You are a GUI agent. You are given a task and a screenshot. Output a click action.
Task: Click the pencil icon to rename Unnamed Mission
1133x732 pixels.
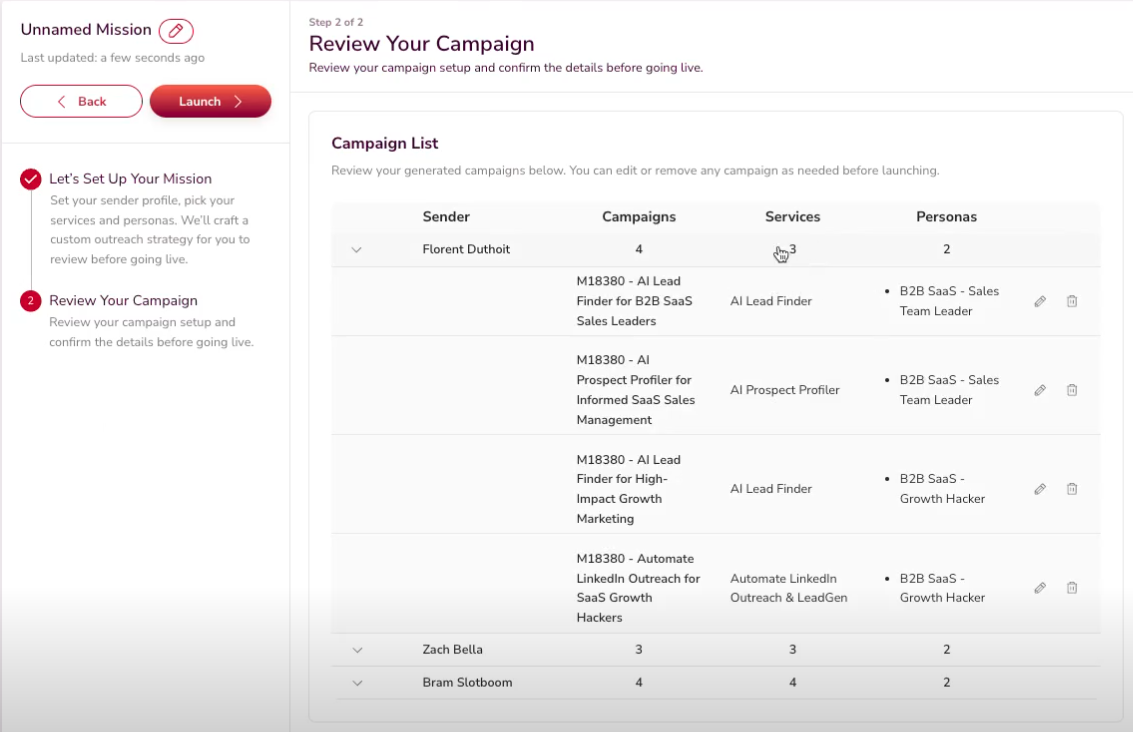[176, 31]
